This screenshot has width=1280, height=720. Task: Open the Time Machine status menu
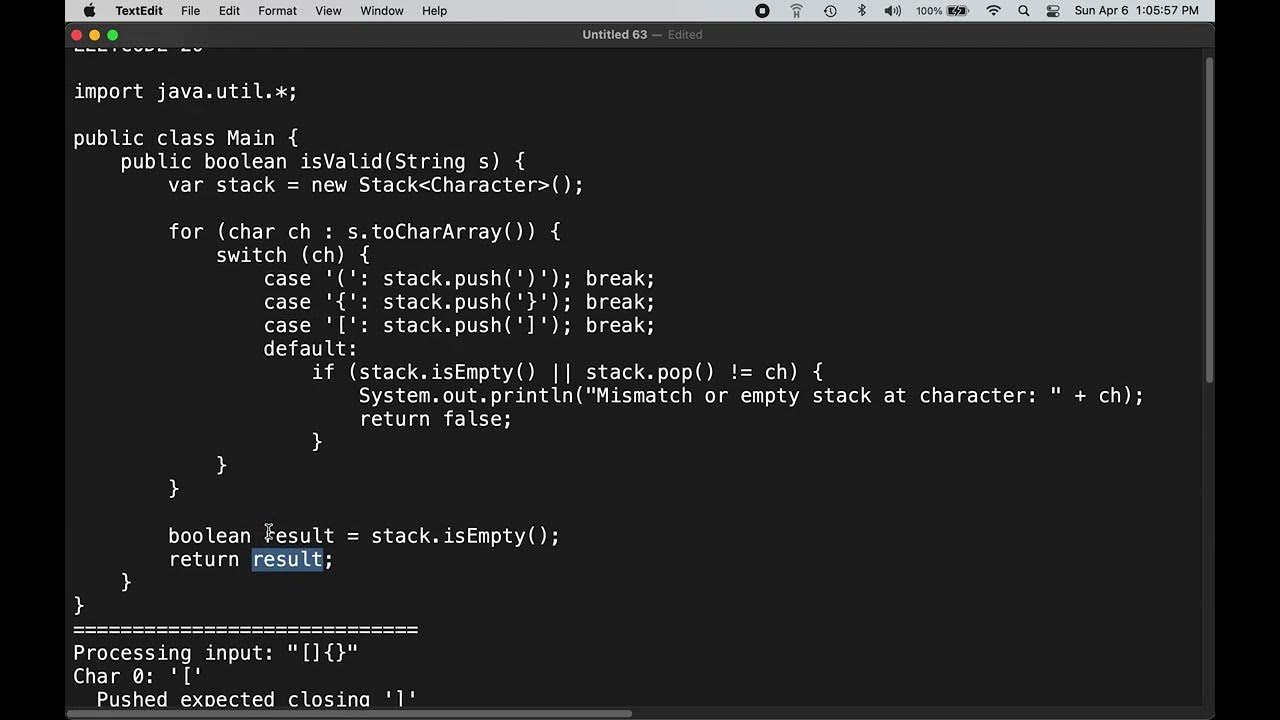click(x=829, y=11)
